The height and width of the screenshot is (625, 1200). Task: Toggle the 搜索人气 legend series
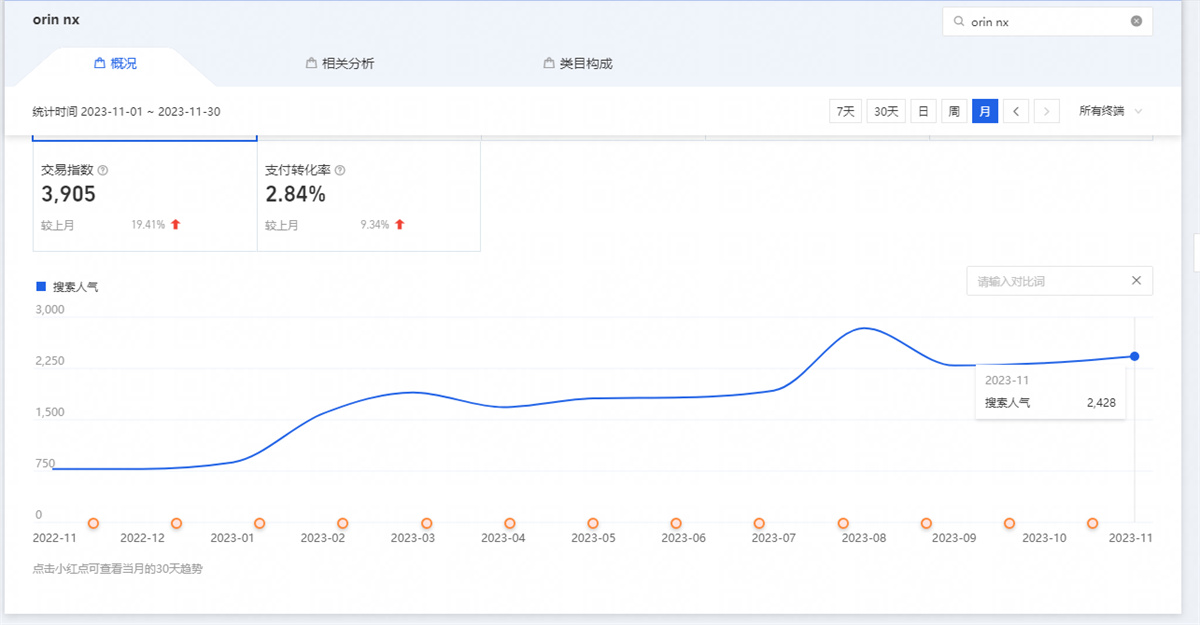click(68, 287)
